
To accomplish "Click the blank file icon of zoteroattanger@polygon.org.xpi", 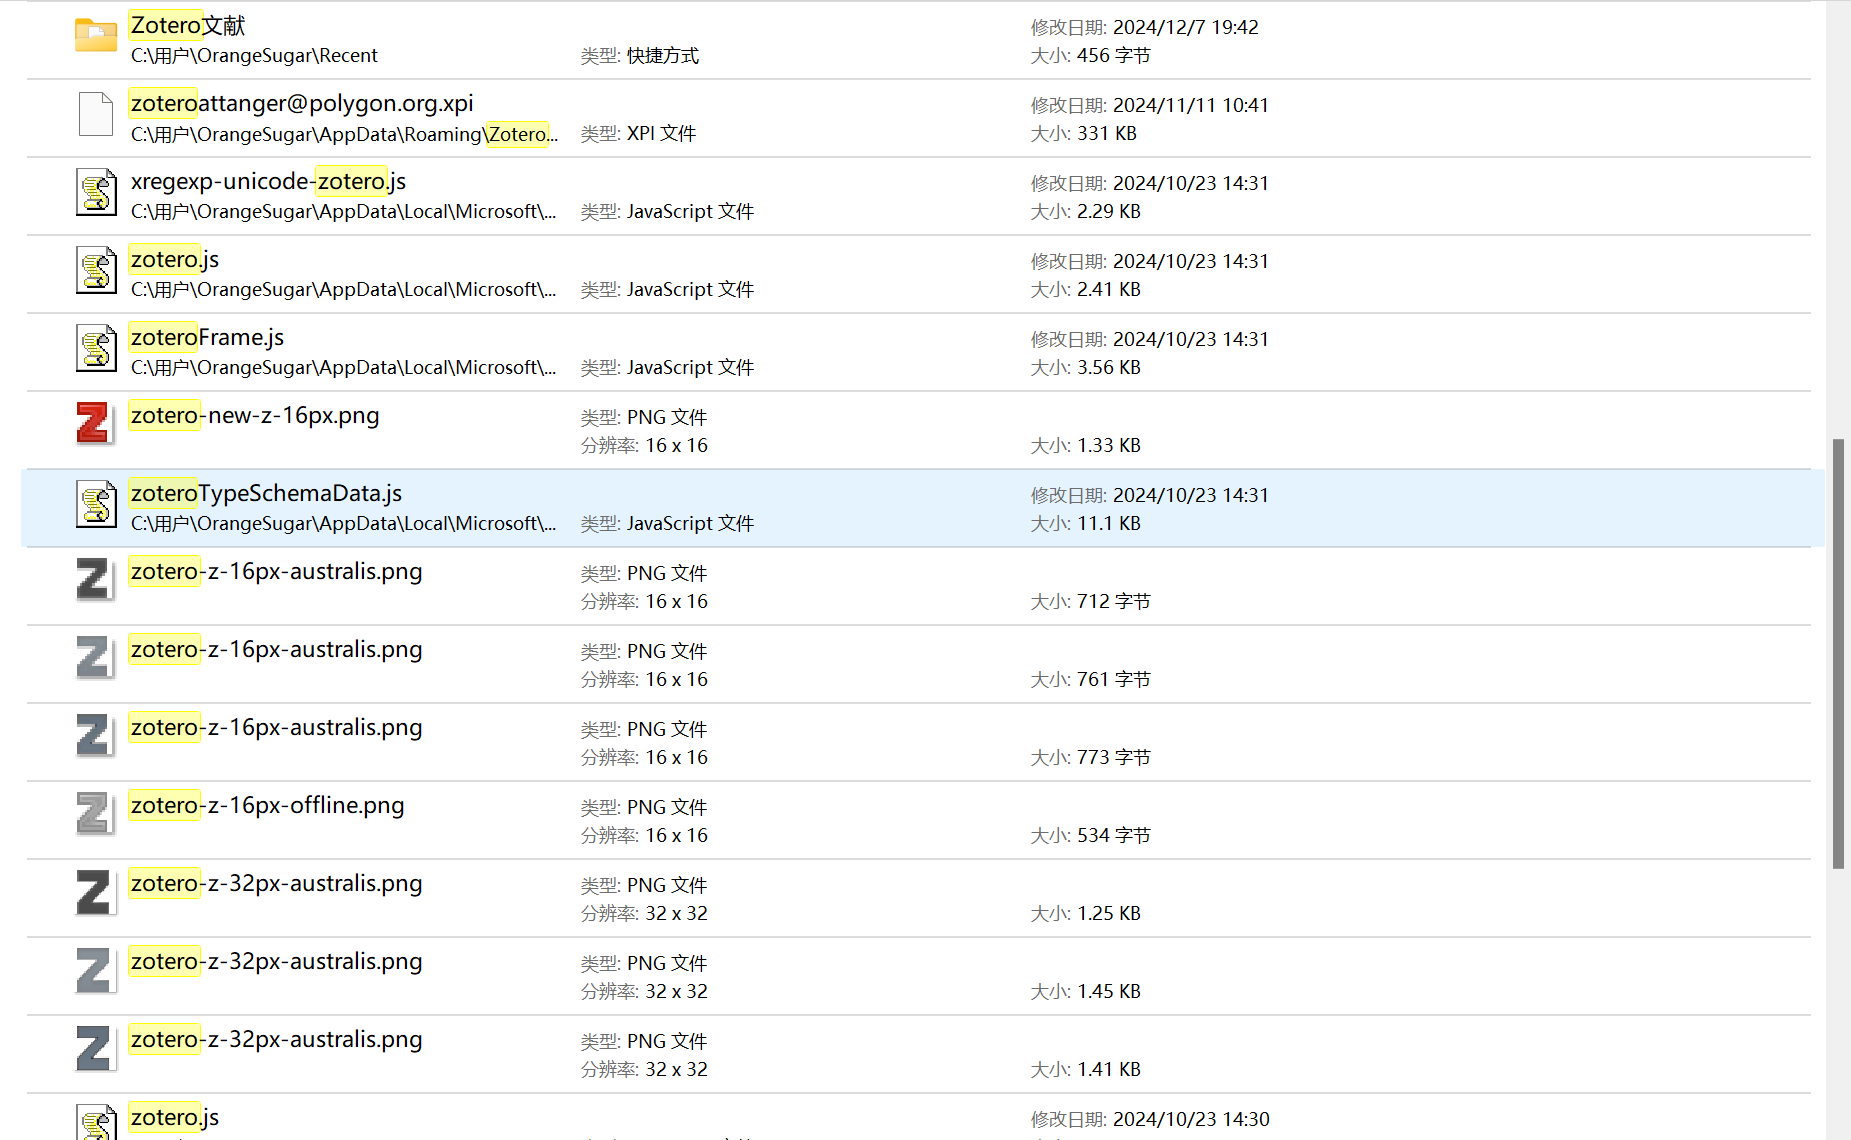I will [x=96, y=114].
